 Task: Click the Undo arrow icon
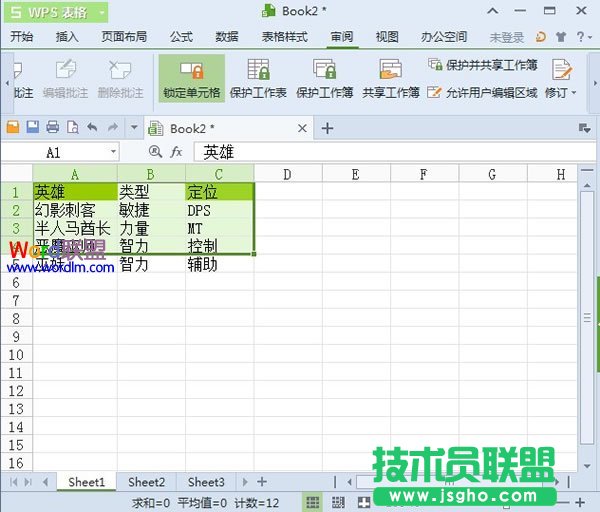(92, 127)
